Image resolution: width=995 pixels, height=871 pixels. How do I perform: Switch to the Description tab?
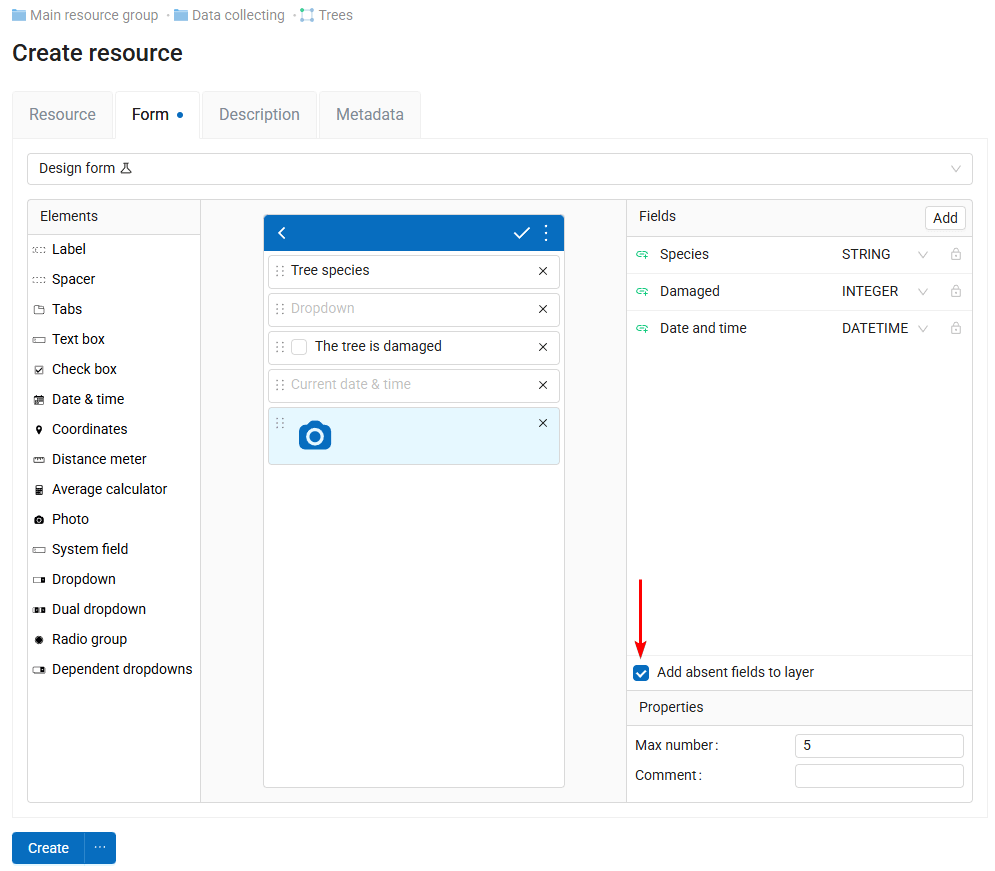[259, 115]
